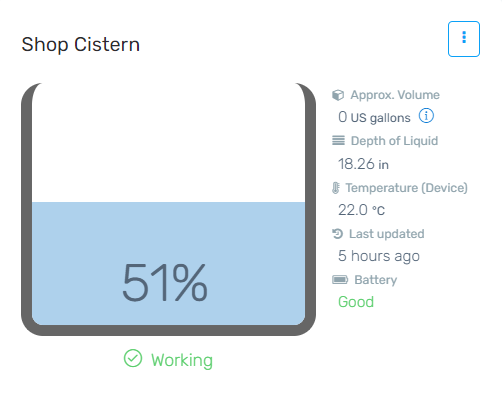502x393 pixels.
Task: Click the 18.26 in depth value
Action: click(363, 164)
